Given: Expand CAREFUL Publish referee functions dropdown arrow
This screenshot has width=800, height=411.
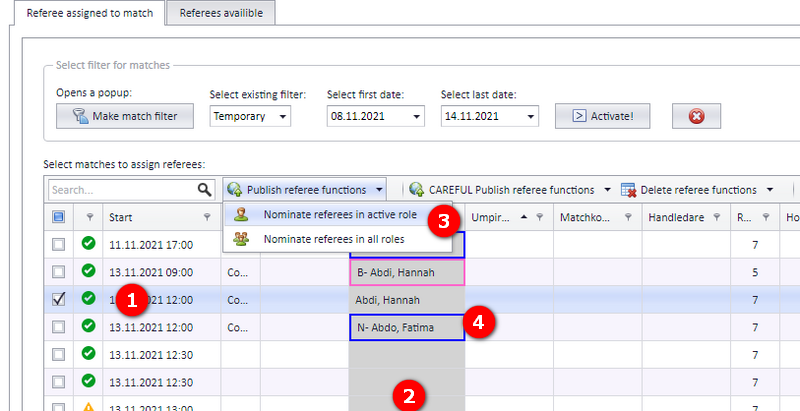Looking at the screenshot, I should [607, 190].
